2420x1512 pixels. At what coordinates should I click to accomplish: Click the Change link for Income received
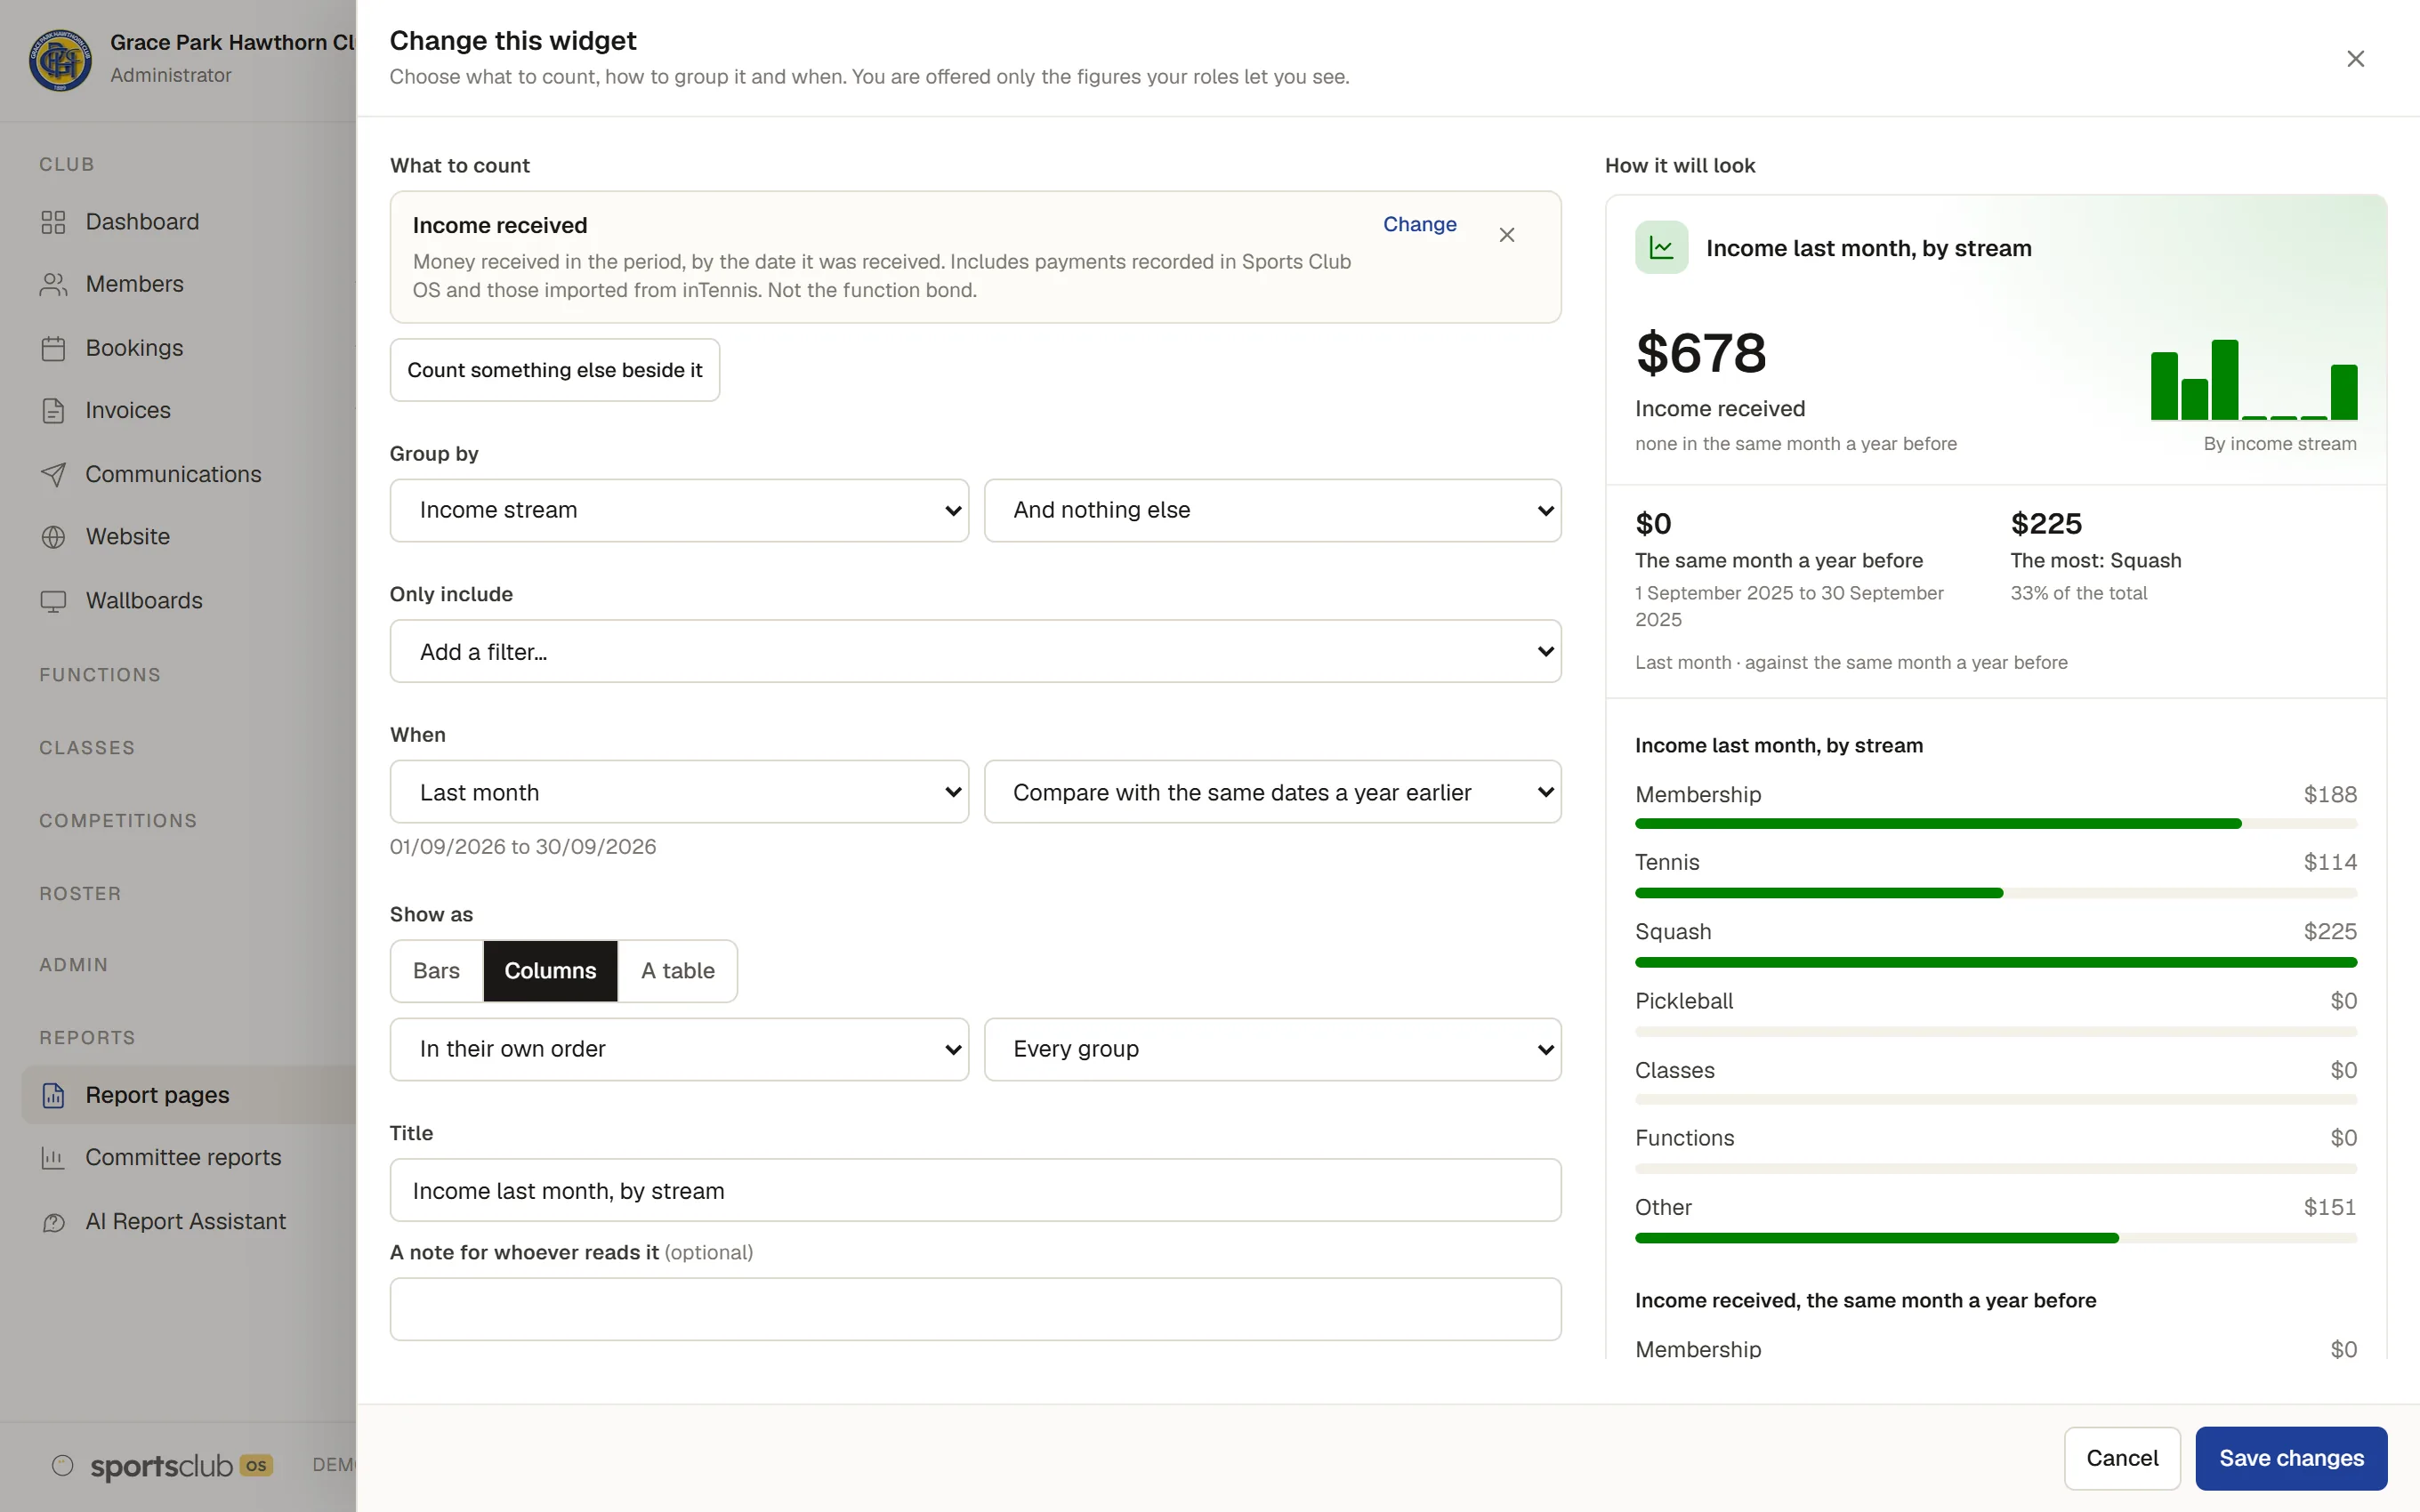pyautogui.click(x=1419, y=224)
